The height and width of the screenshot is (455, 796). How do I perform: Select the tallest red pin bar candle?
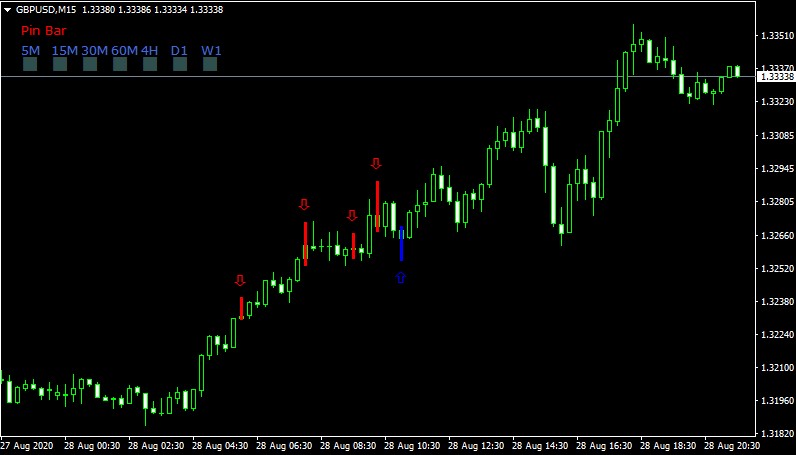[x=377, y=205]
